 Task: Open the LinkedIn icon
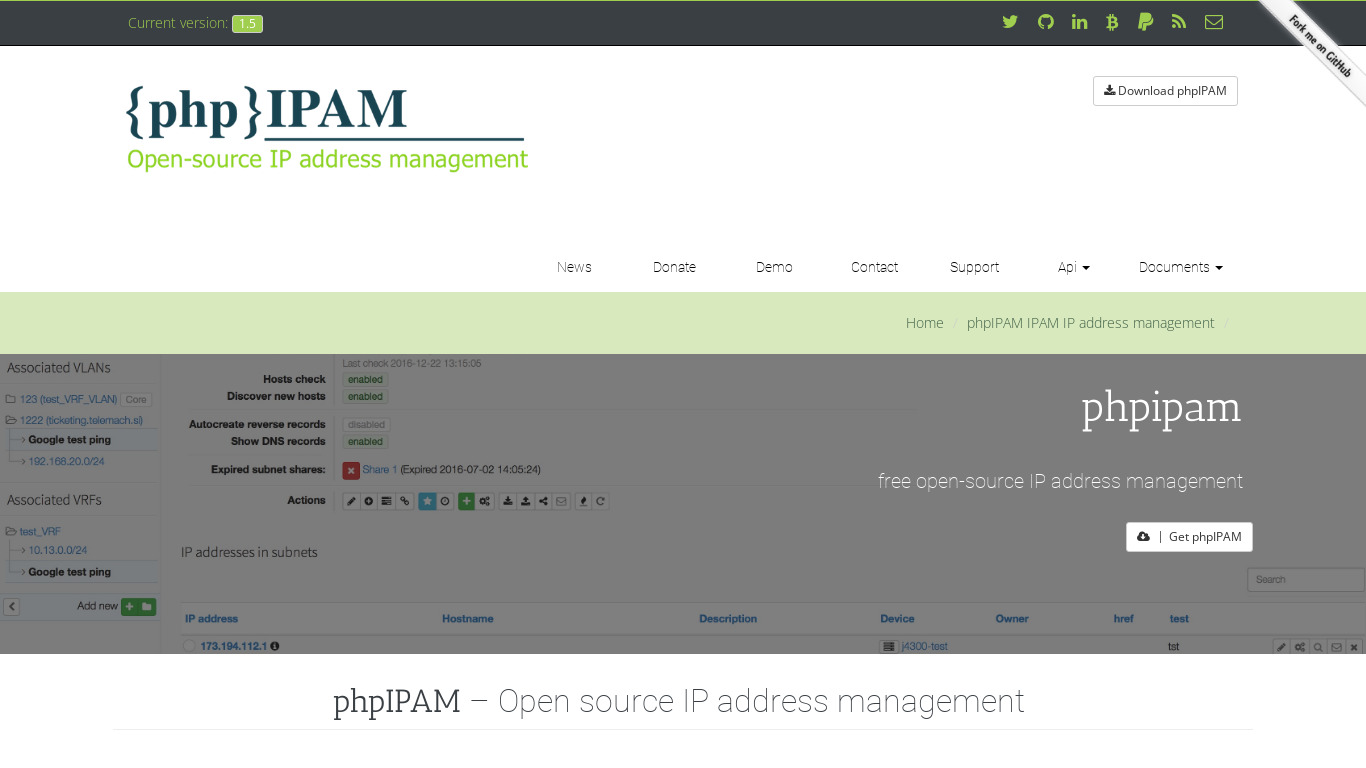coord(1079,22)
